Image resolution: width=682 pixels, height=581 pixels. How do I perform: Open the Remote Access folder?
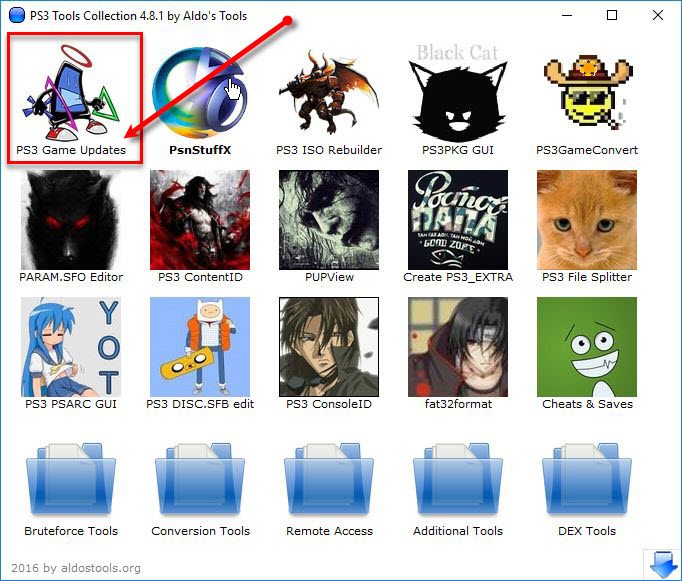click(329, 478)
